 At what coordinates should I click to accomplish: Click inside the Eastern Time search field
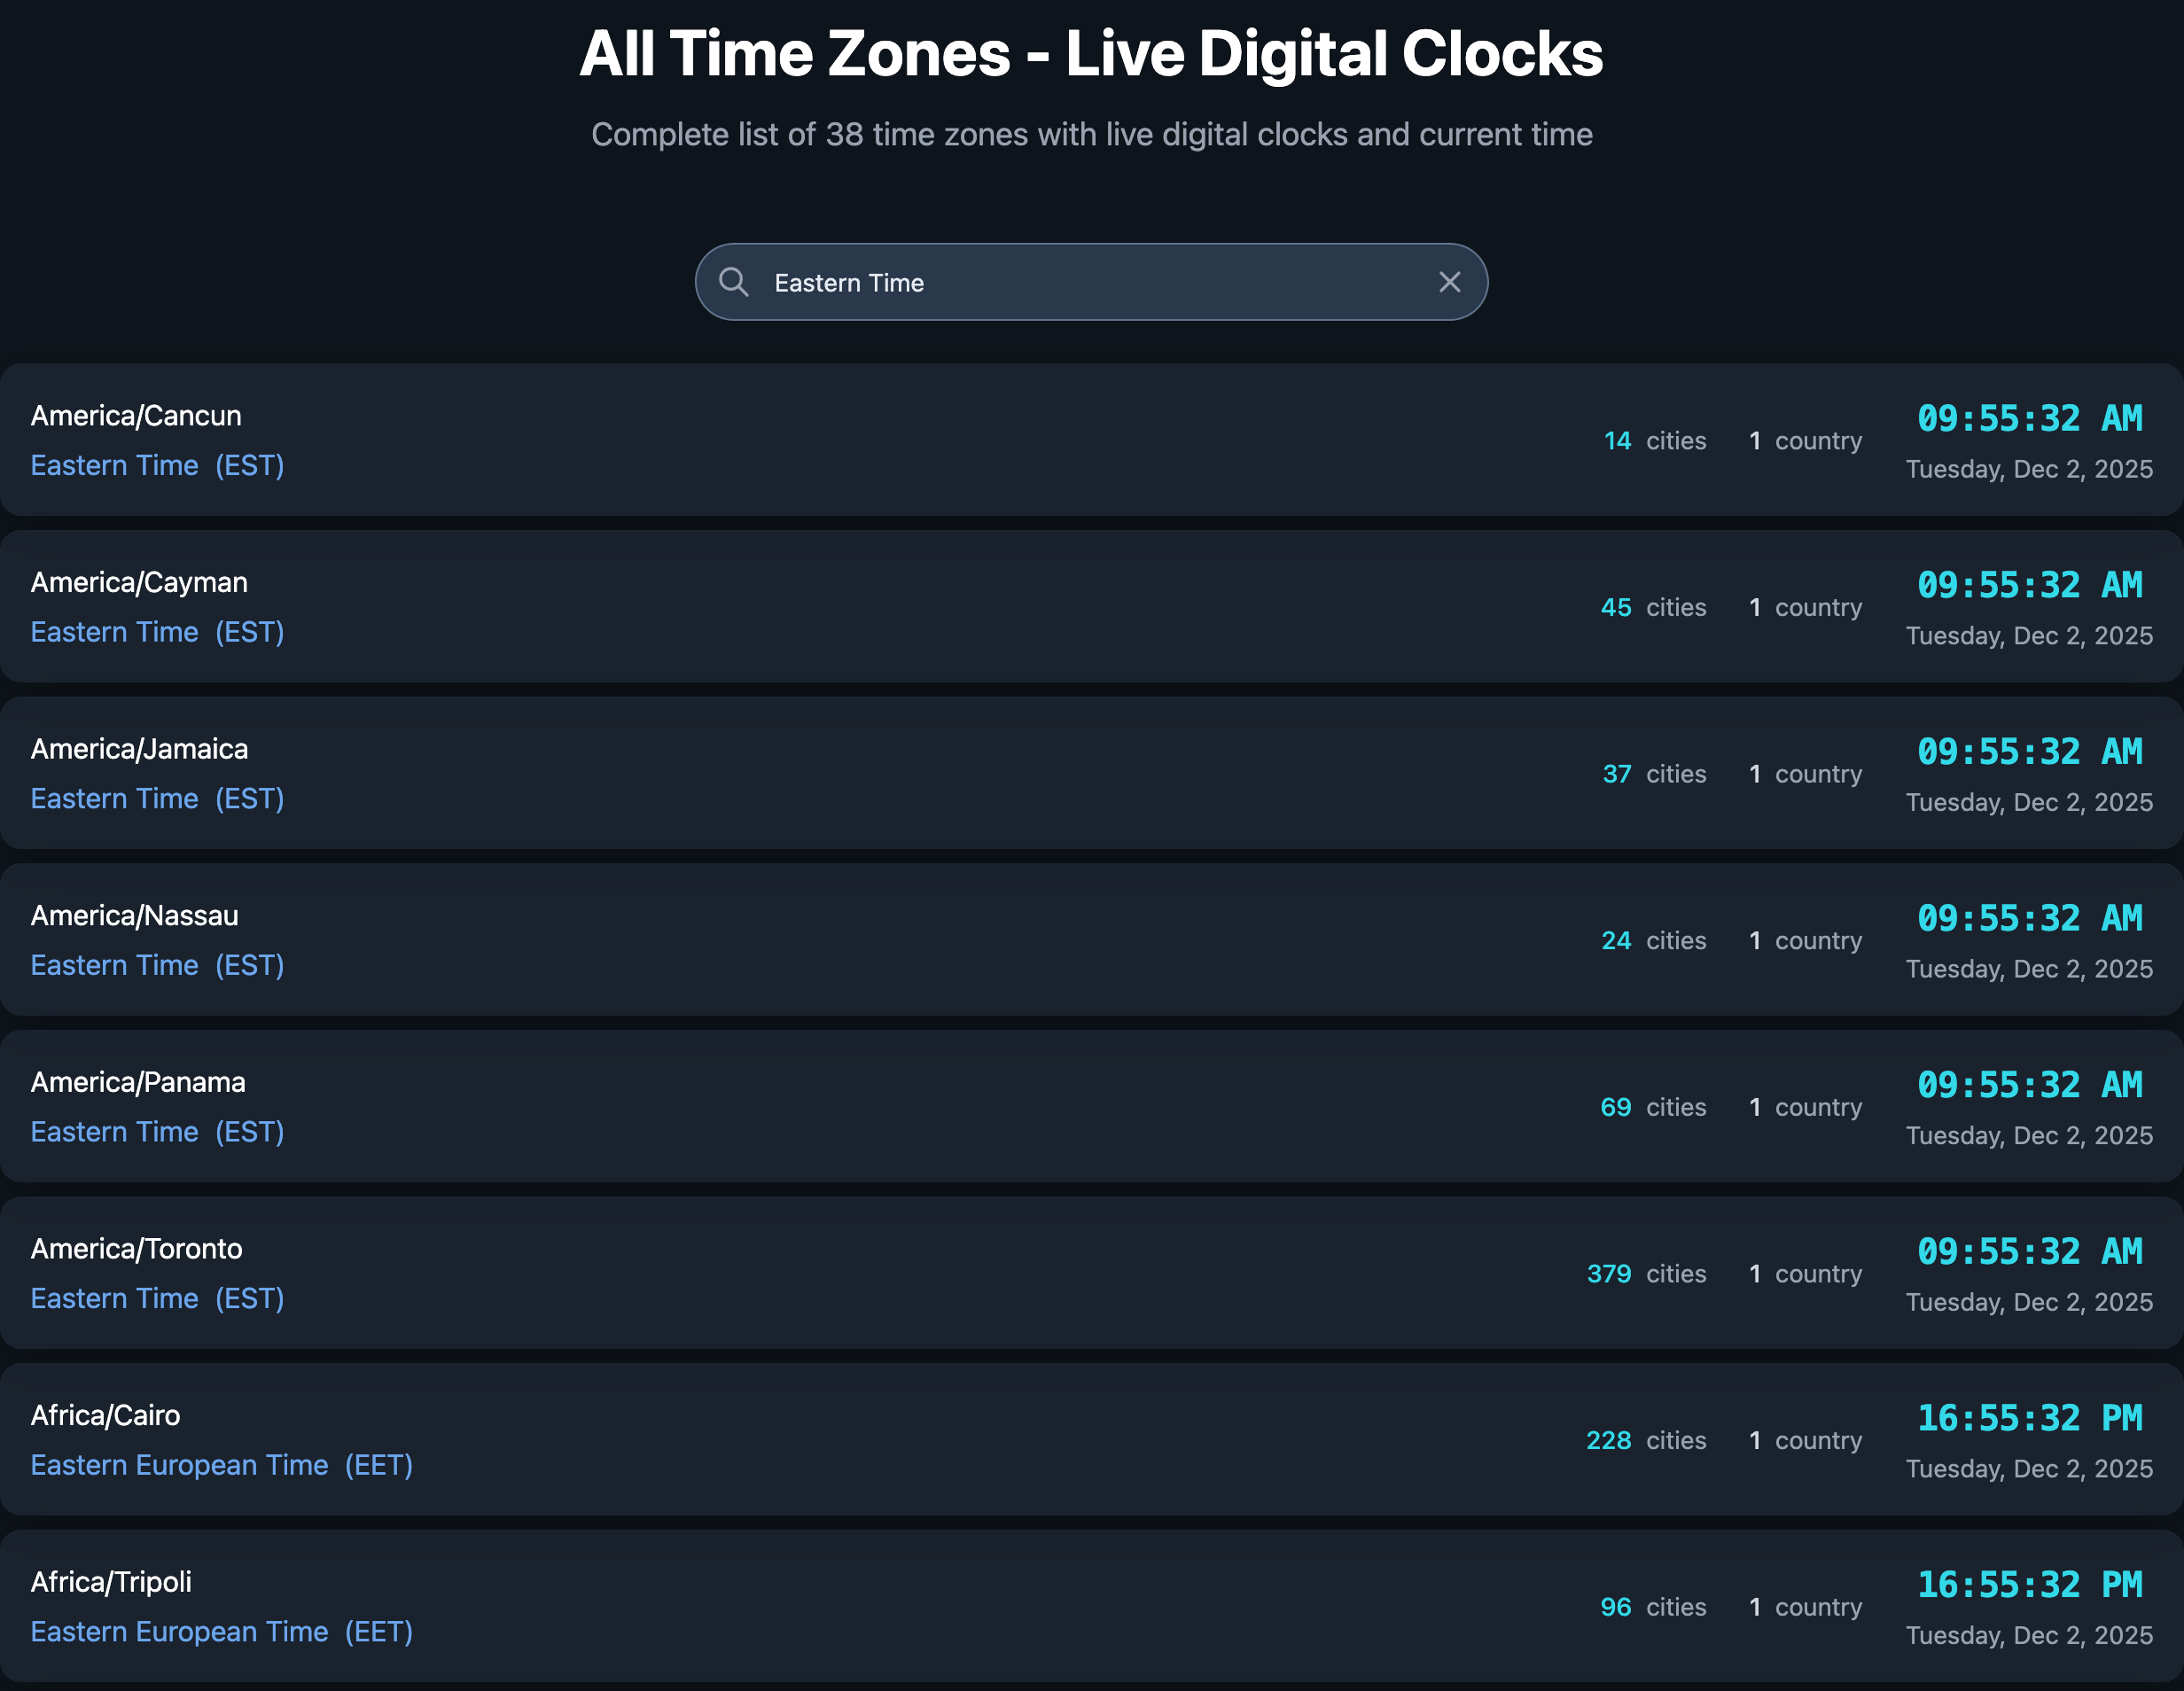[1090, 282]
